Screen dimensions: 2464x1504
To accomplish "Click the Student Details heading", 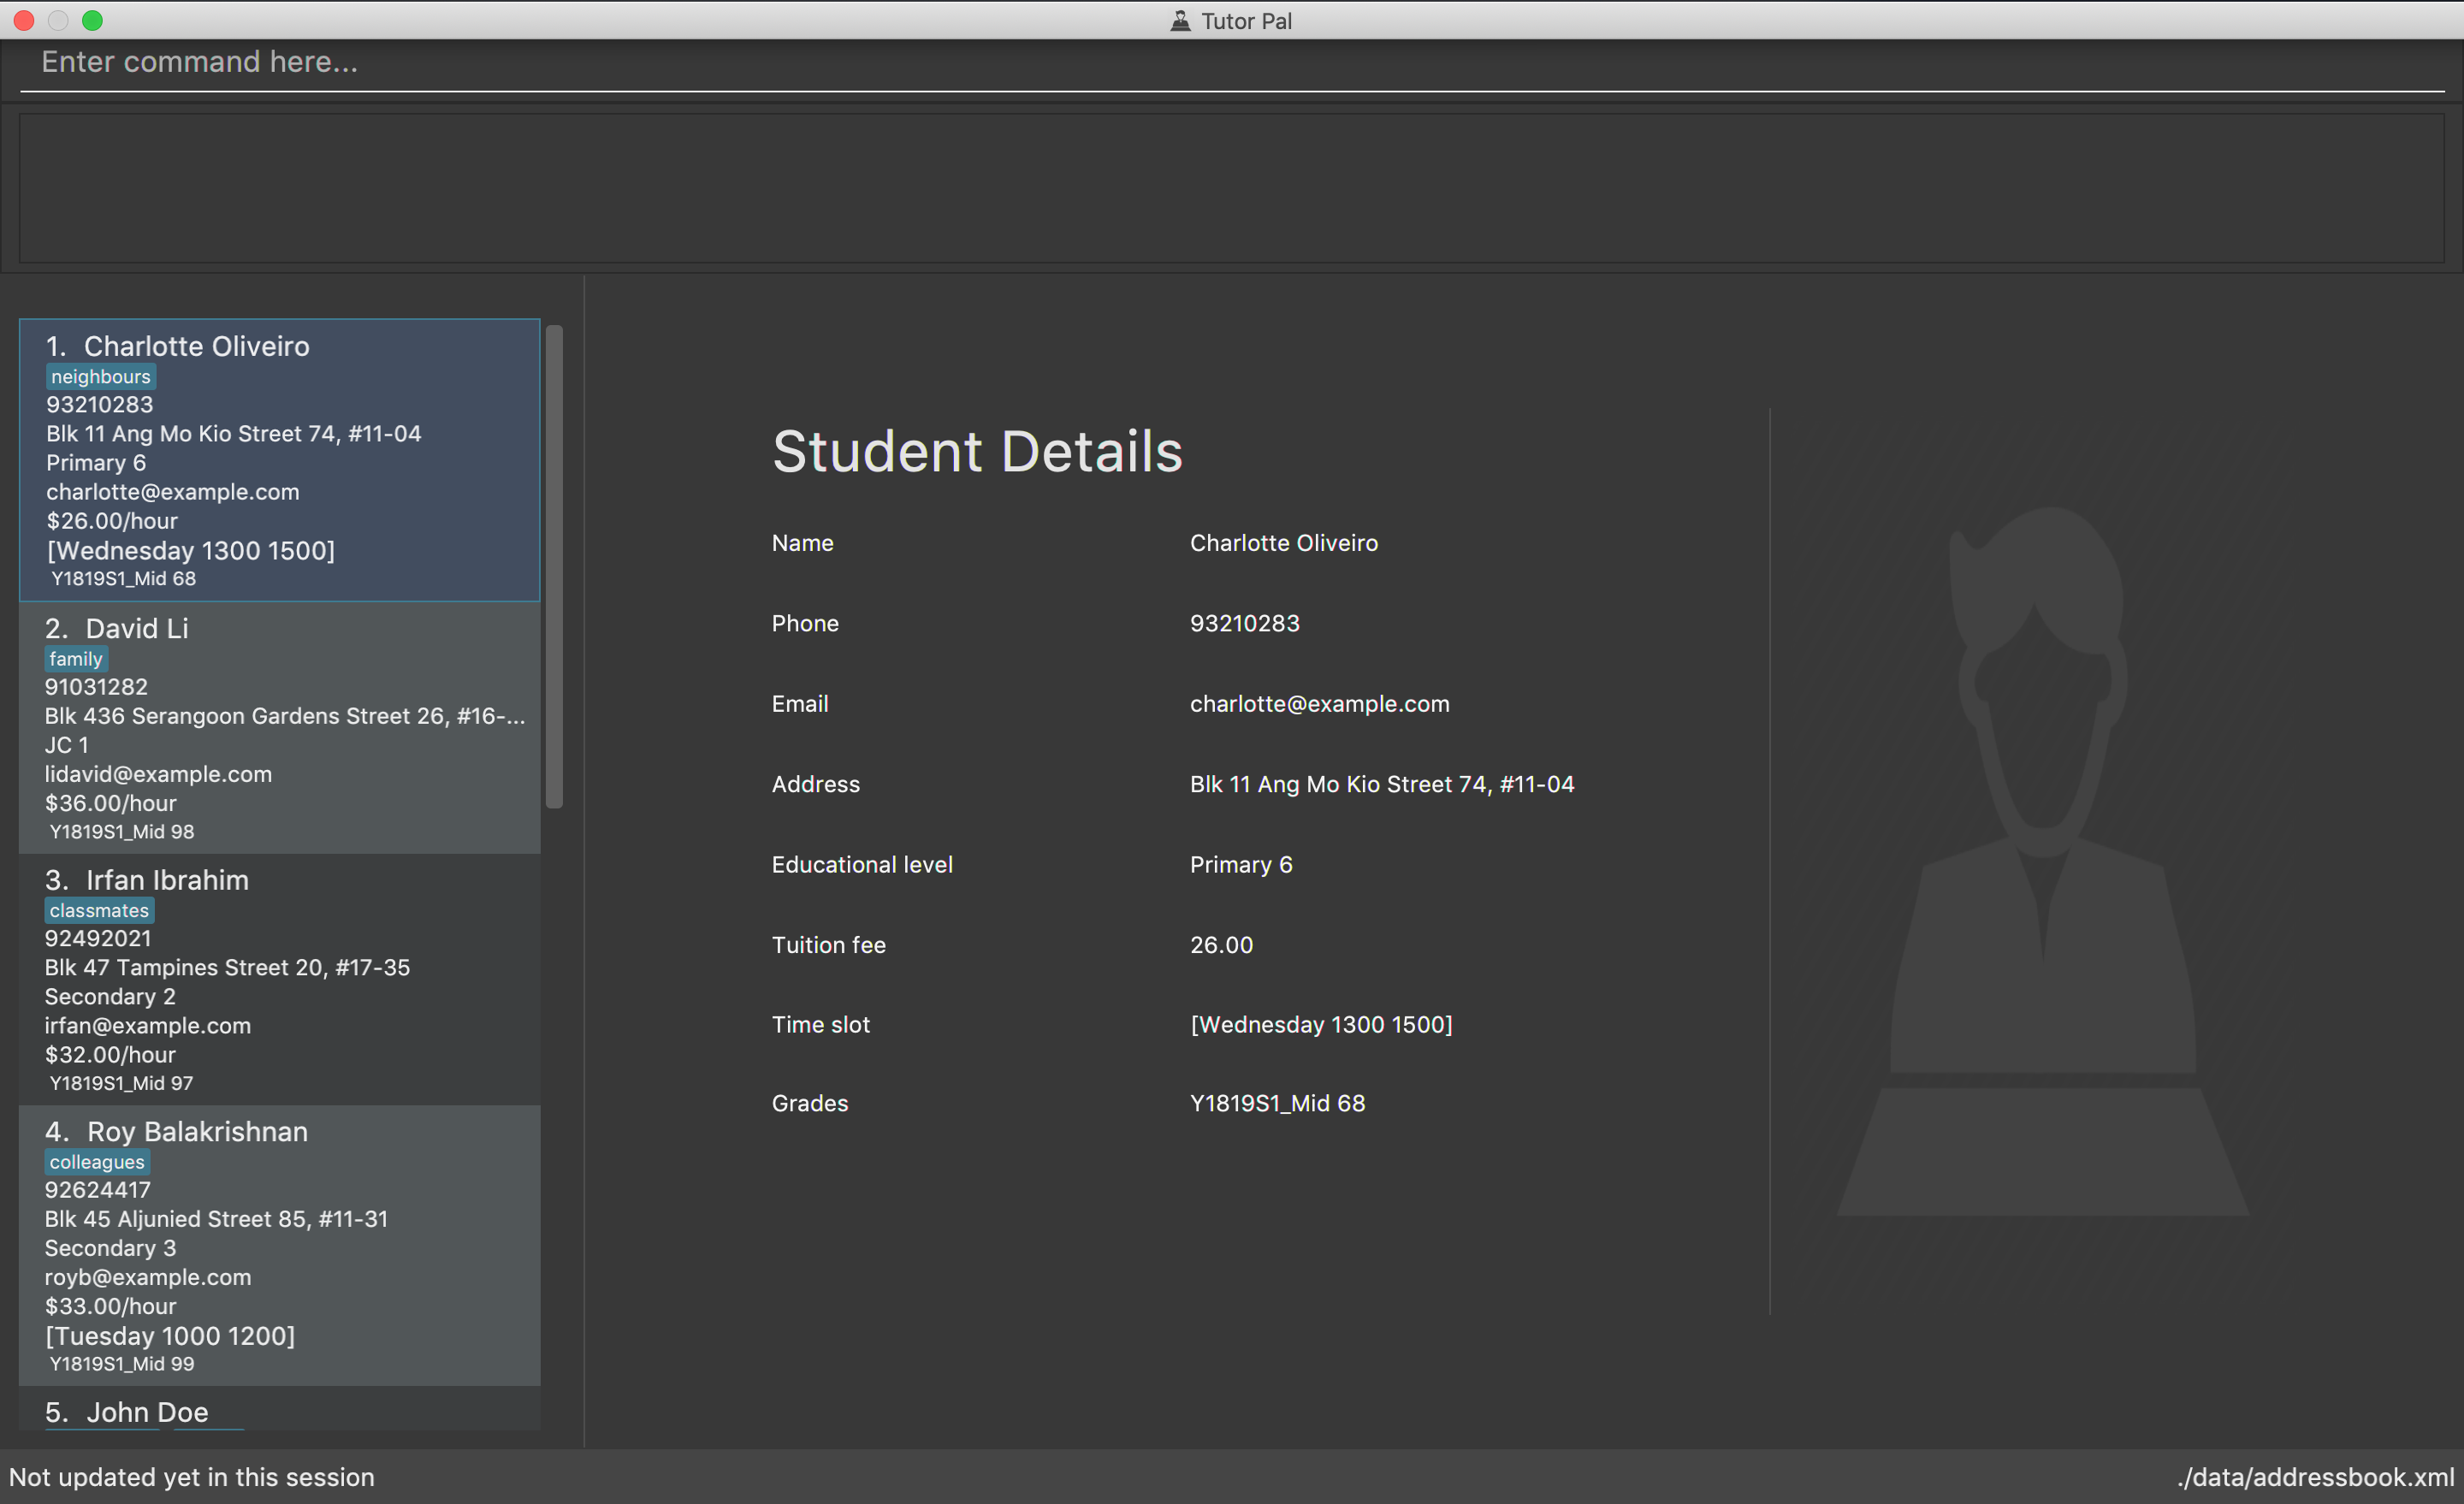I will click(977, 451).
